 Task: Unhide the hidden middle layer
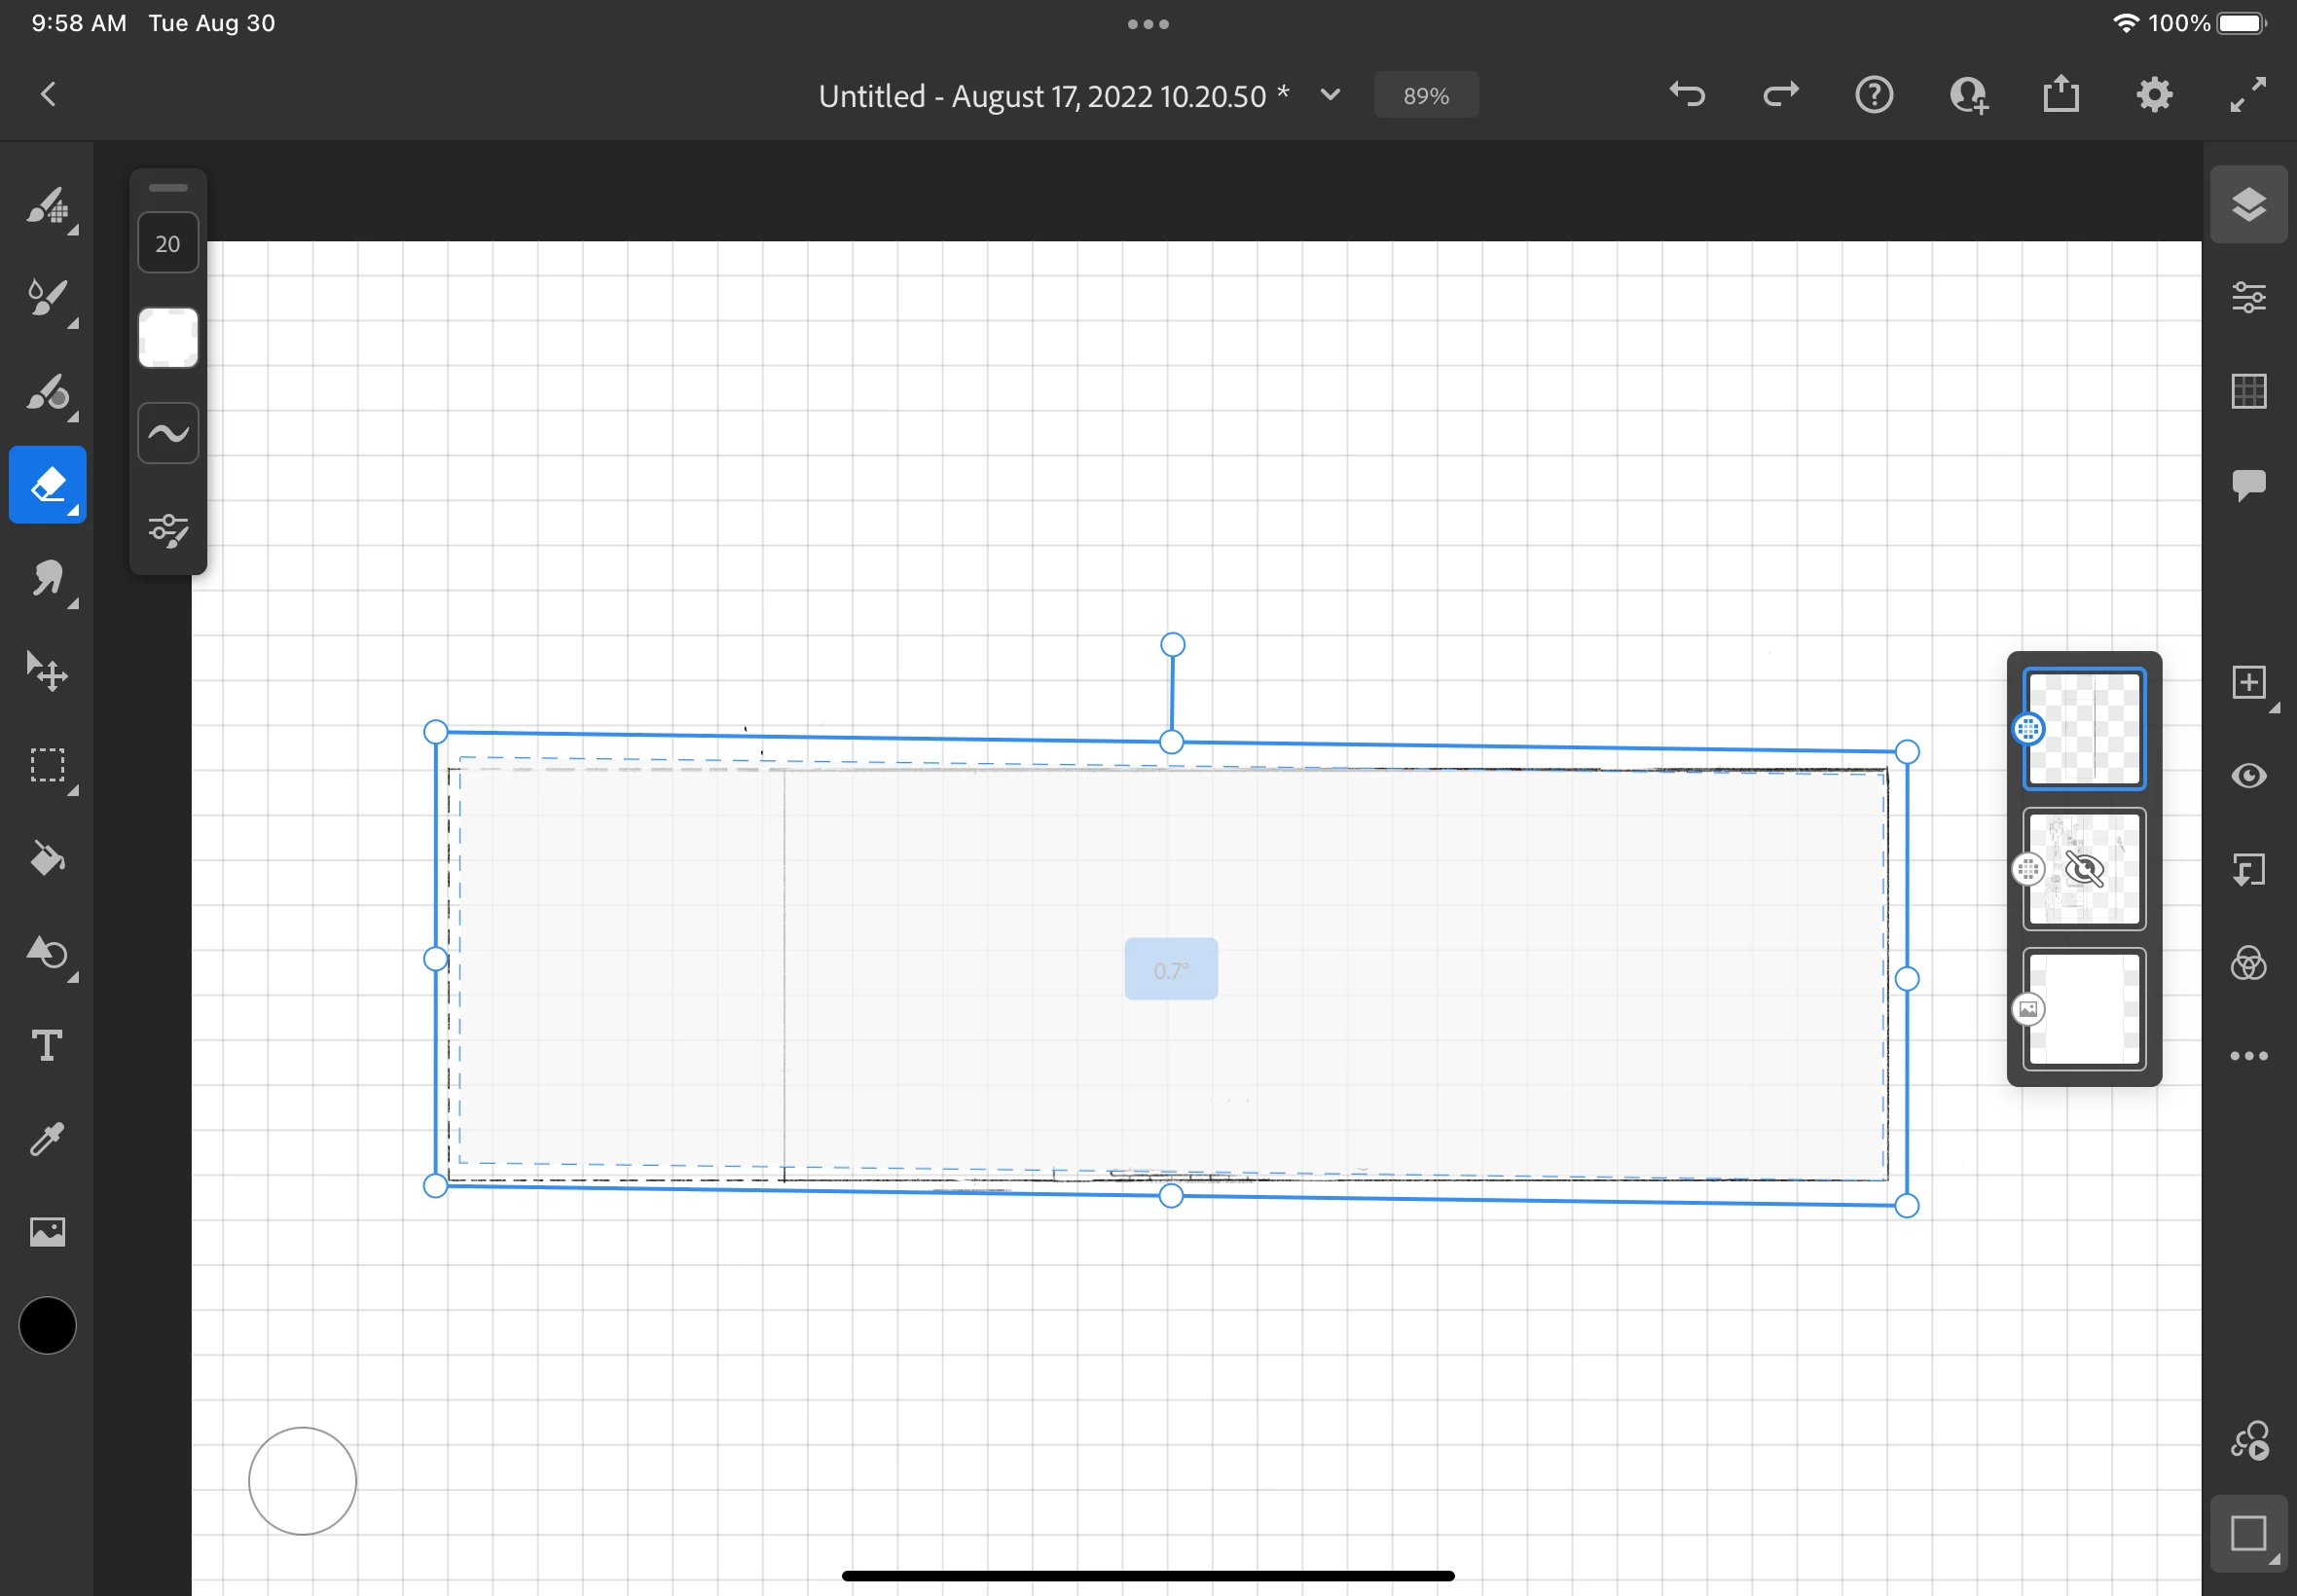[x=2084, y=870]
